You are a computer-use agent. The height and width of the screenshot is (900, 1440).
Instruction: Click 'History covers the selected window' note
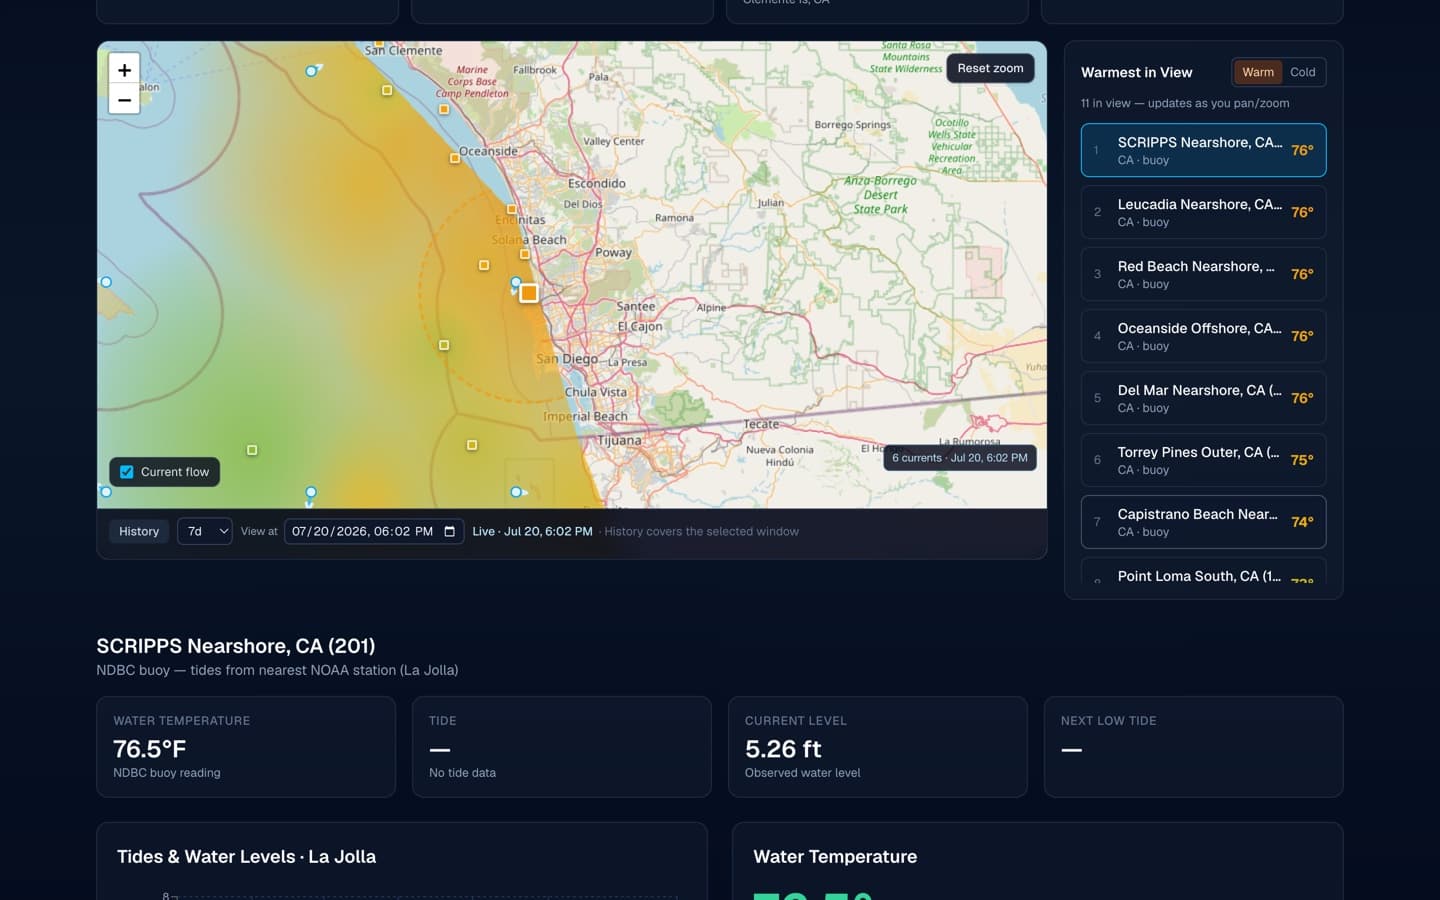point(702,531)
